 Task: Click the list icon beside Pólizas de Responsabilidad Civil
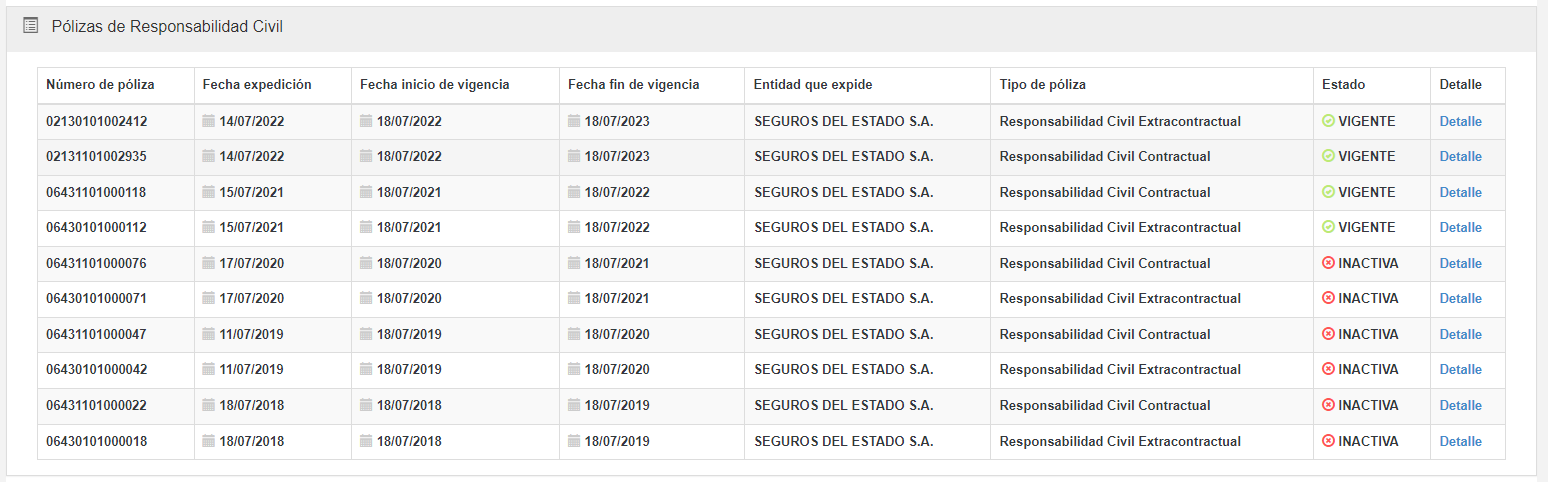point(31,26)
